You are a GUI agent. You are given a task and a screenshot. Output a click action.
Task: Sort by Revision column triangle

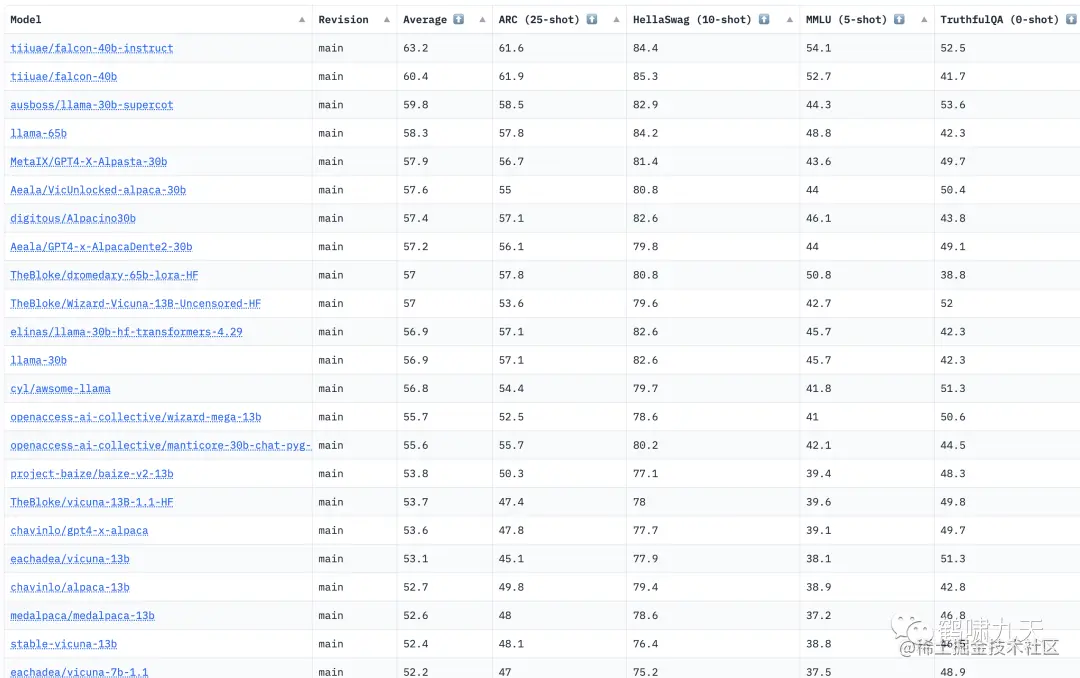(x=387, y=19)
